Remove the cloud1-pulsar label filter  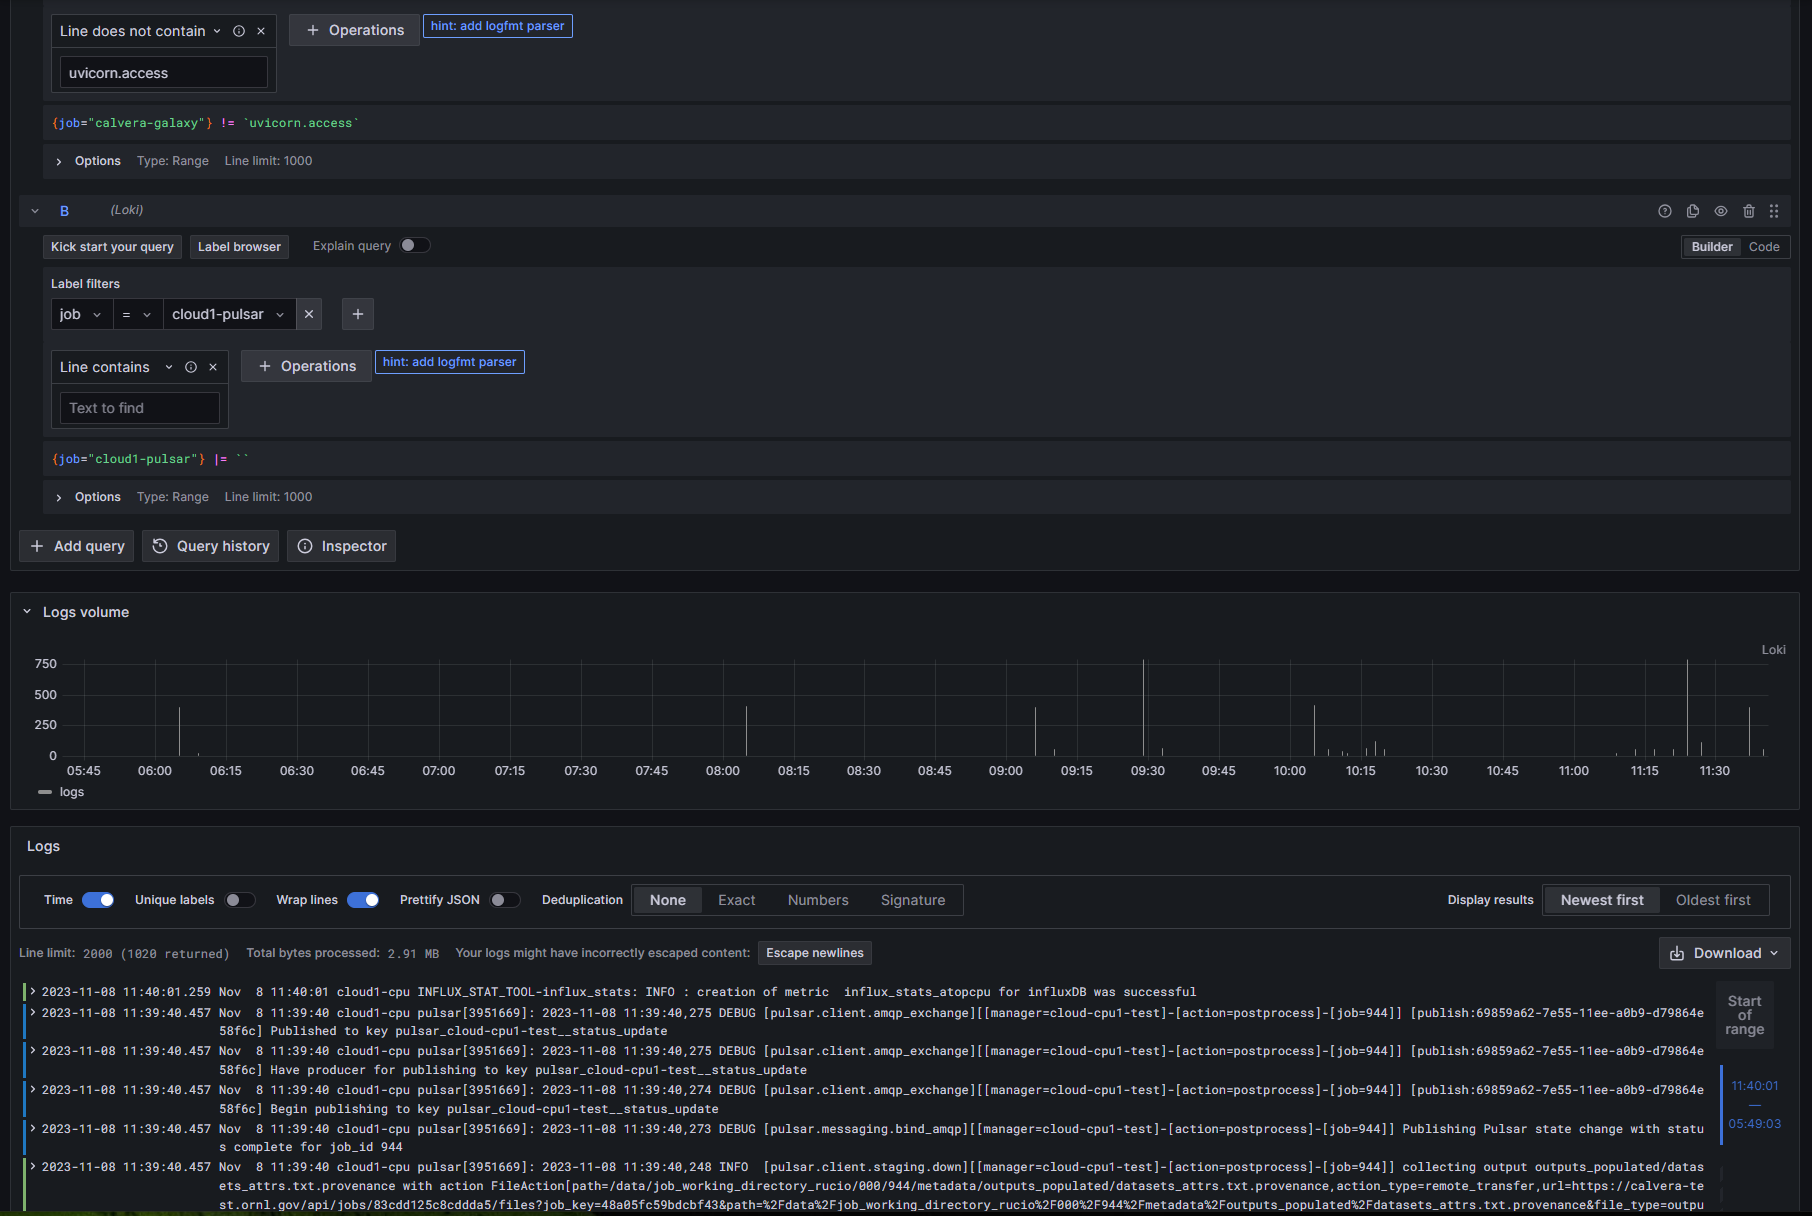point(309,314)
